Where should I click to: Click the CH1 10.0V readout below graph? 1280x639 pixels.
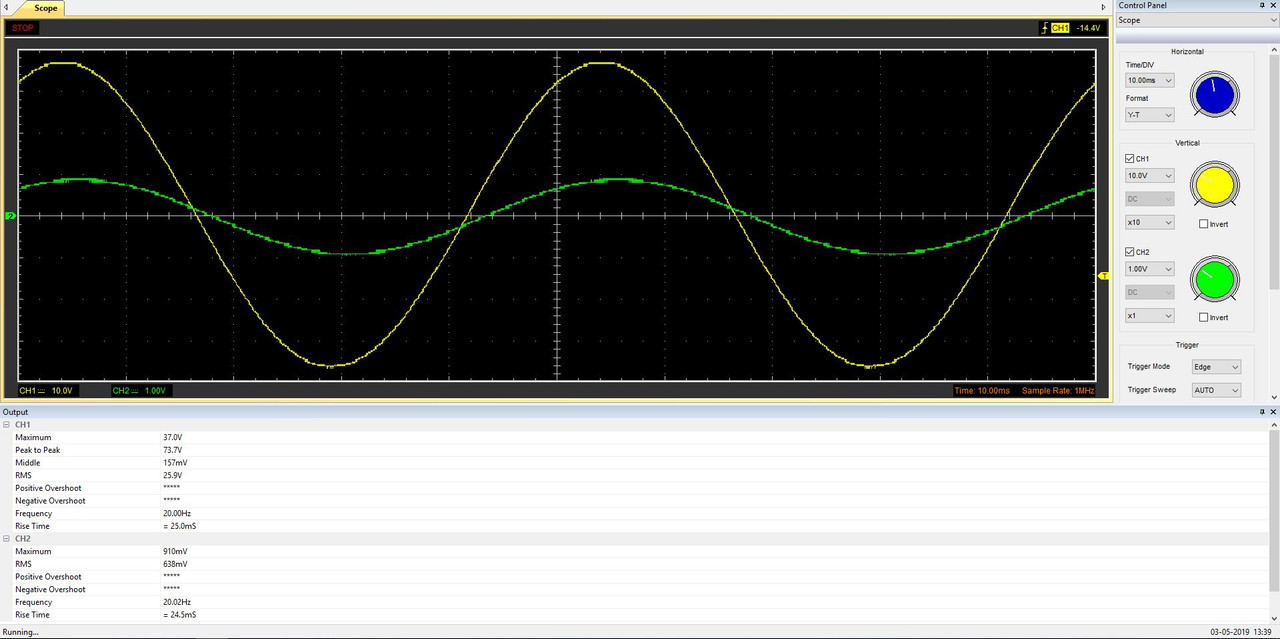pos(46,390)
